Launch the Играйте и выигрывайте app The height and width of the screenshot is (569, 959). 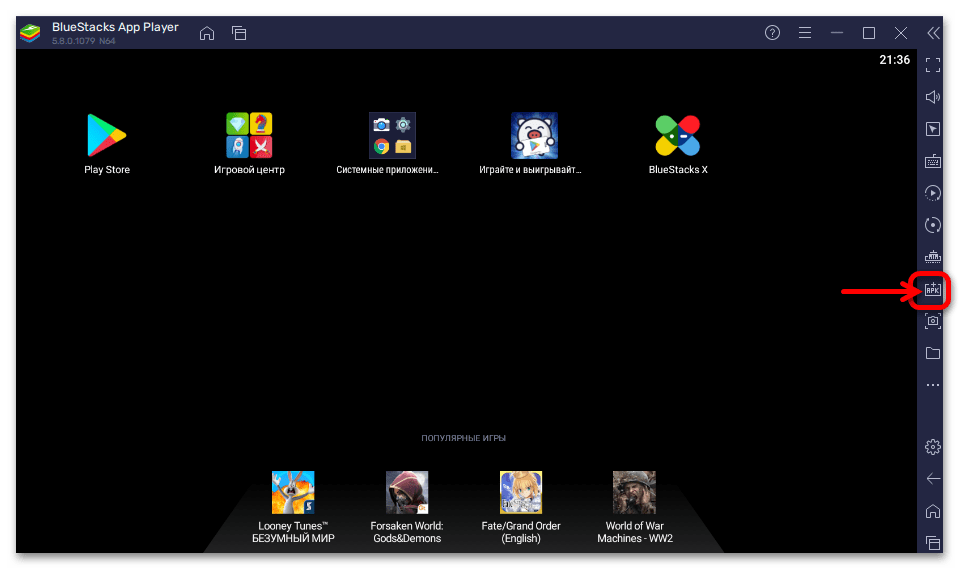point(534,135)
